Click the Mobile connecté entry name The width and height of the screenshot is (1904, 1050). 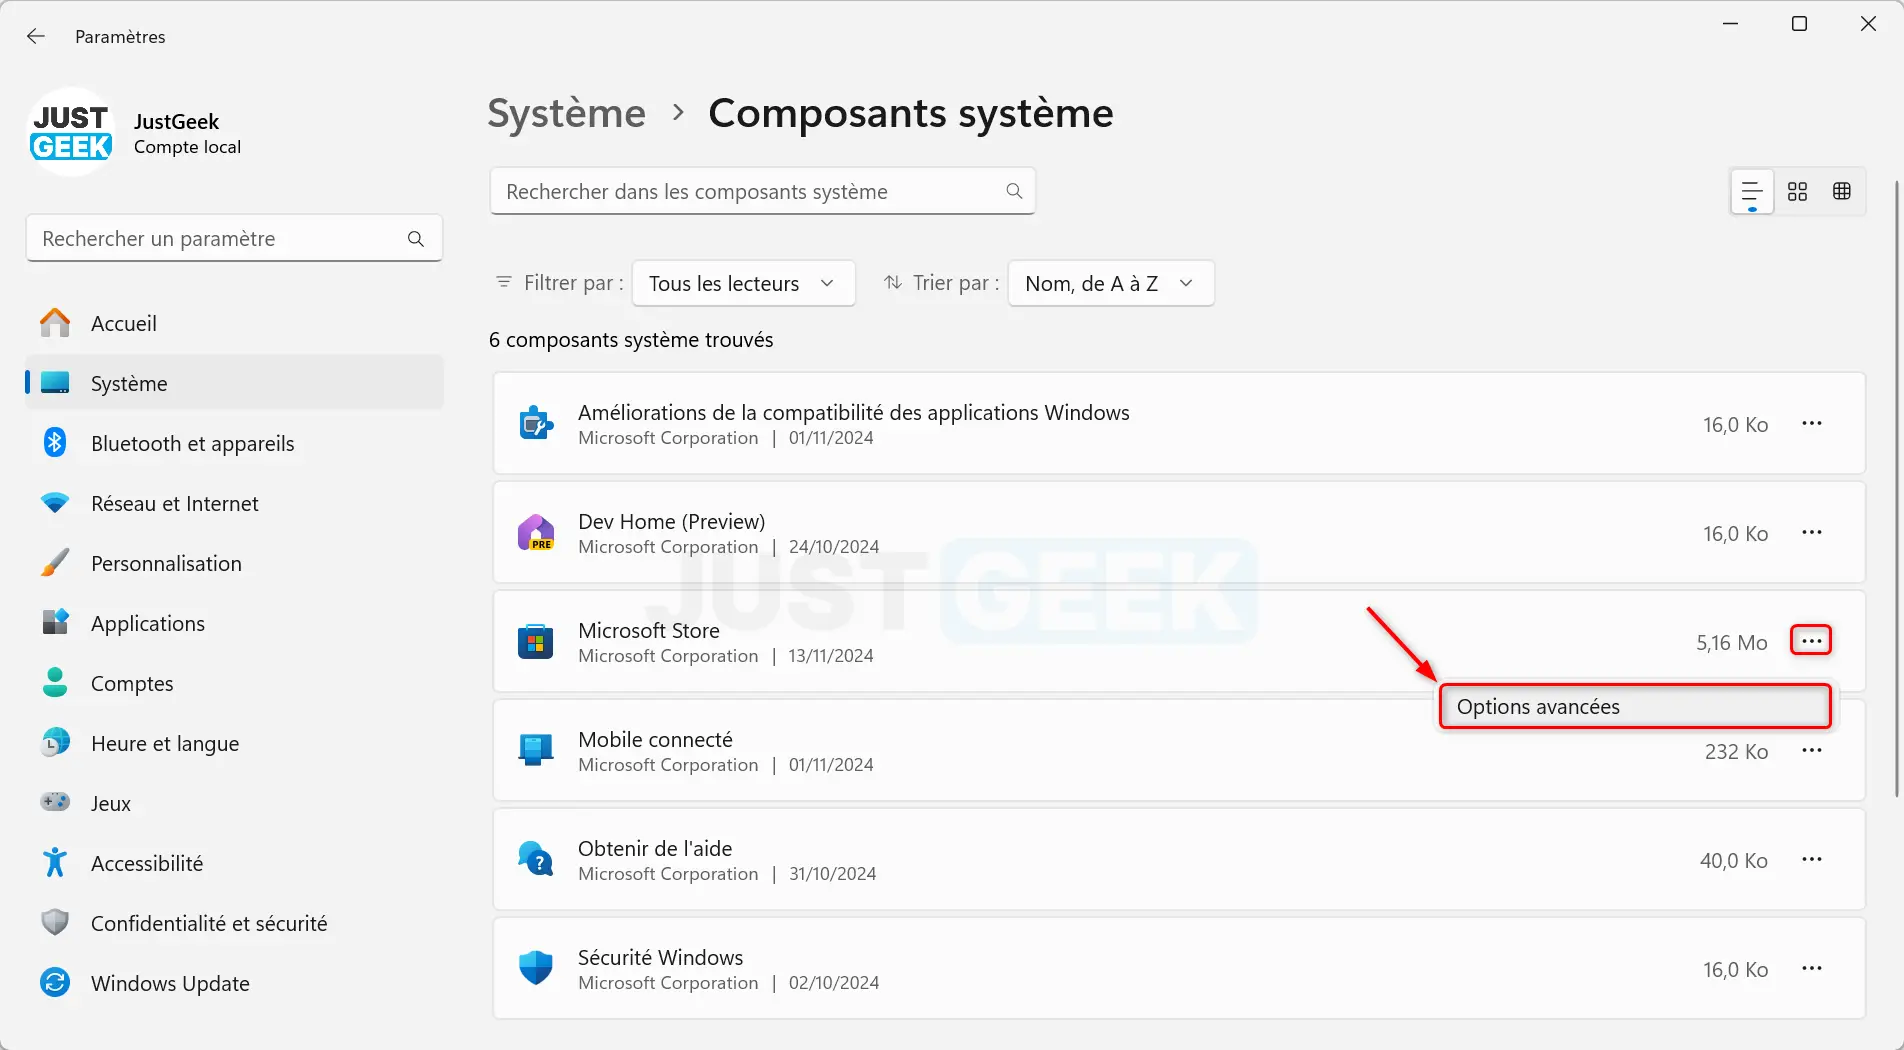click(x=655, y=740)
